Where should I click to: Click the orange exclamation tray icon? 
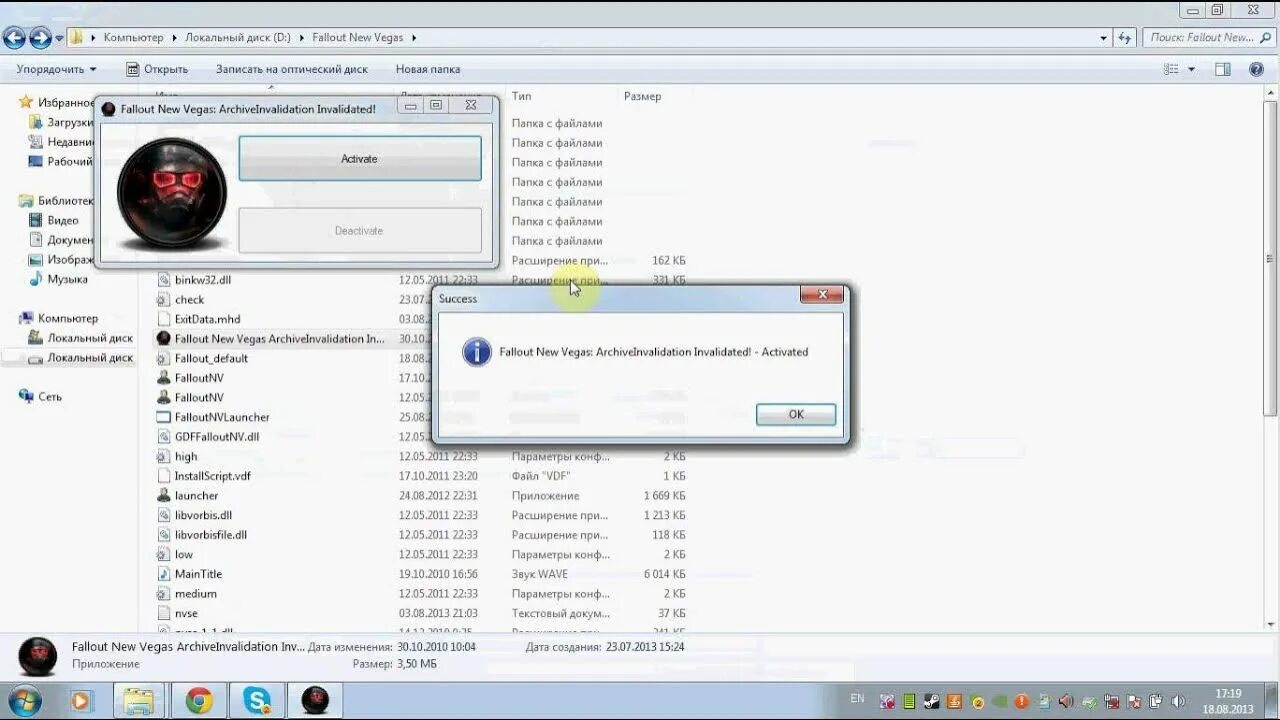[1022, 702]
